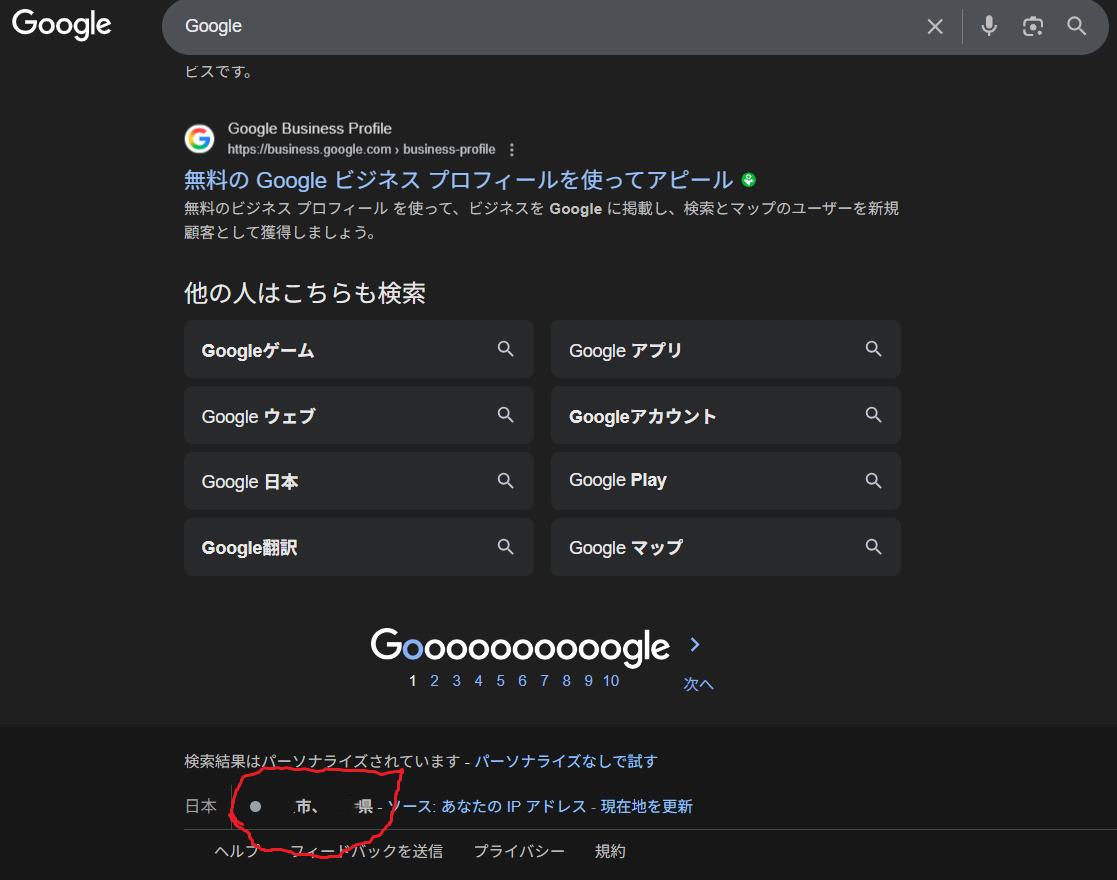Start voice search with microphone icon
Screen dimensions: 1117x880
989,27
